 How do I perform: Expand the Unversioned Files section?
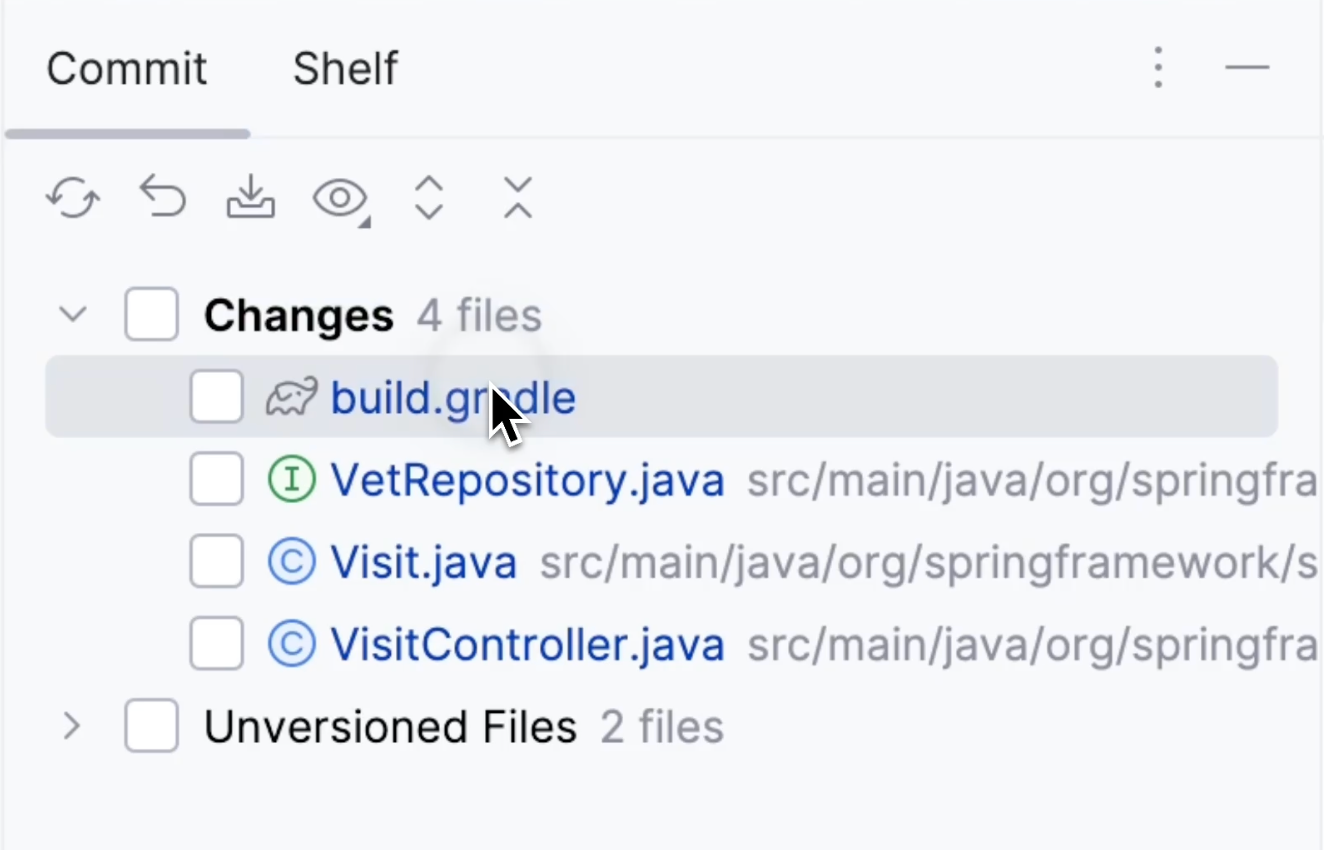point(71,726)
